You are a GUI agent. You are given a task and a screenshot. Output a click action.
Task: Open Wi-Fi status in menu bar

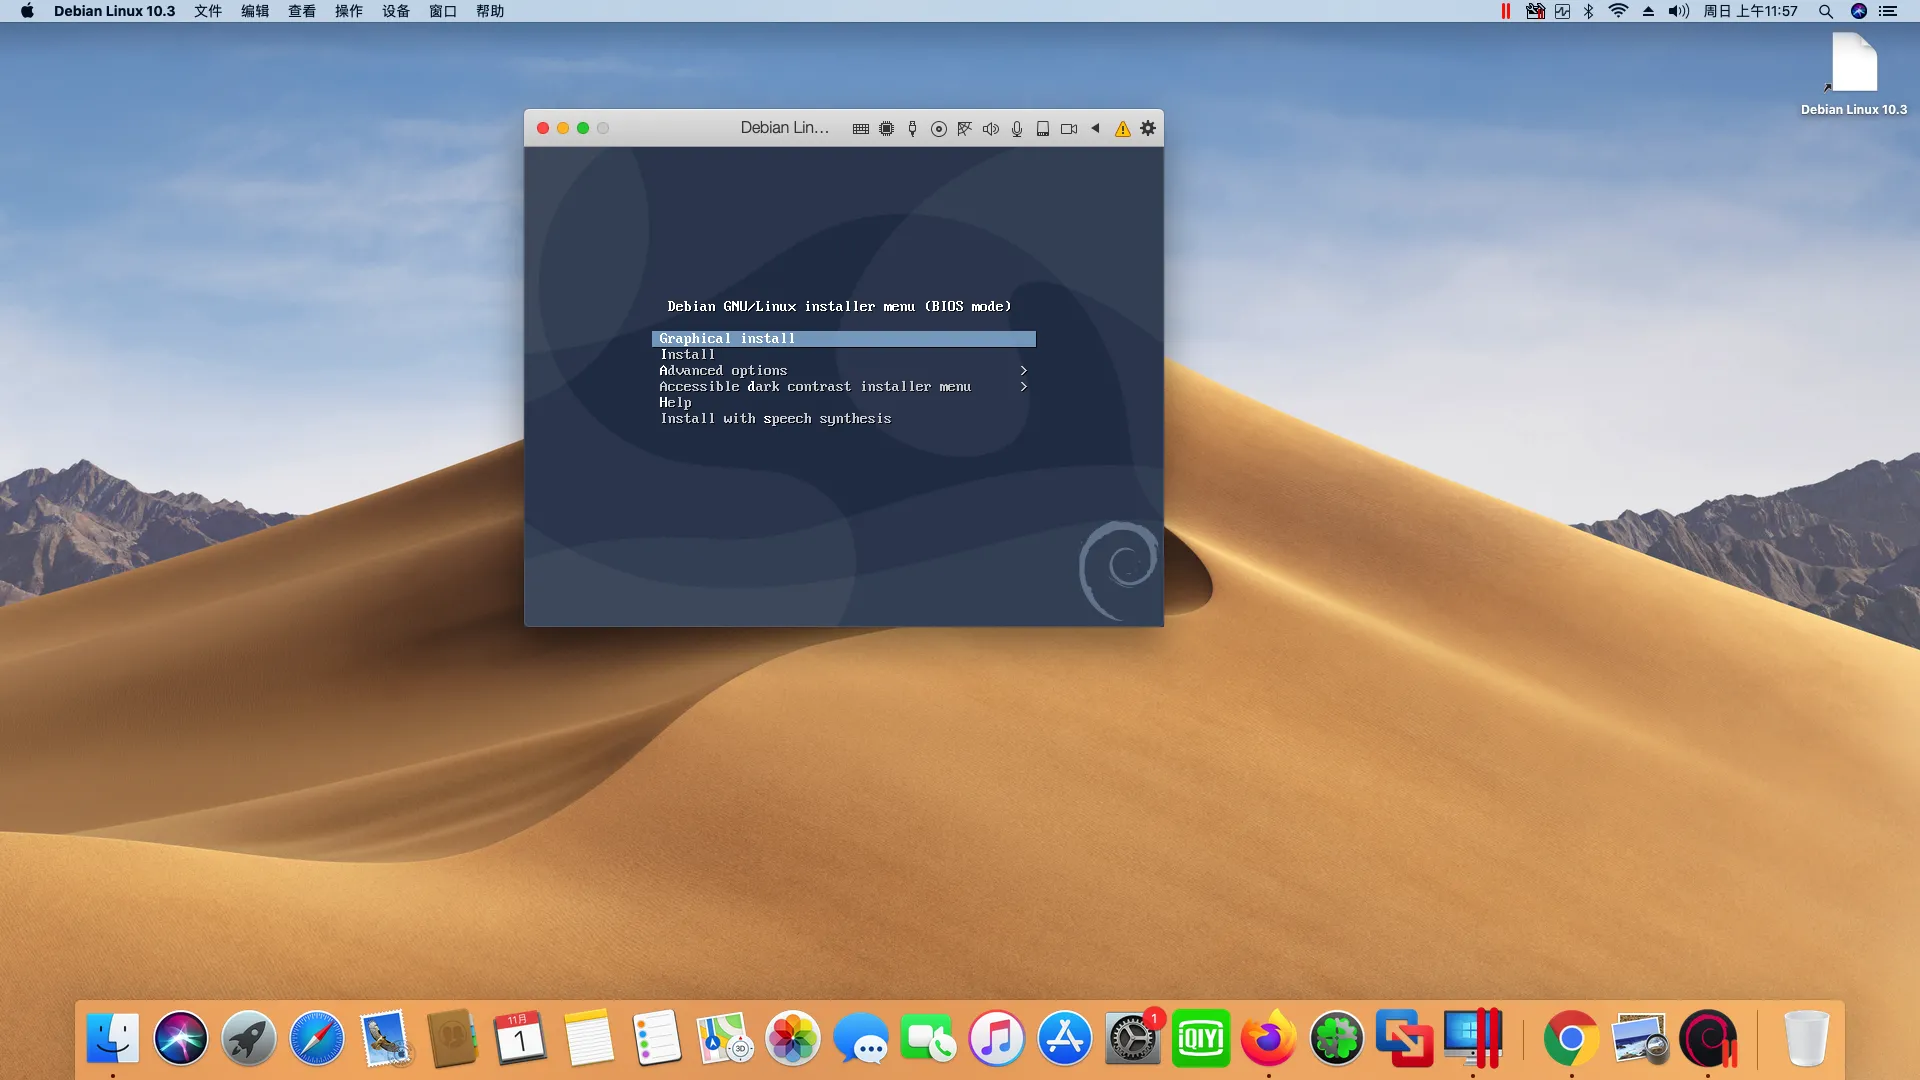click(x=1618, y=11)
